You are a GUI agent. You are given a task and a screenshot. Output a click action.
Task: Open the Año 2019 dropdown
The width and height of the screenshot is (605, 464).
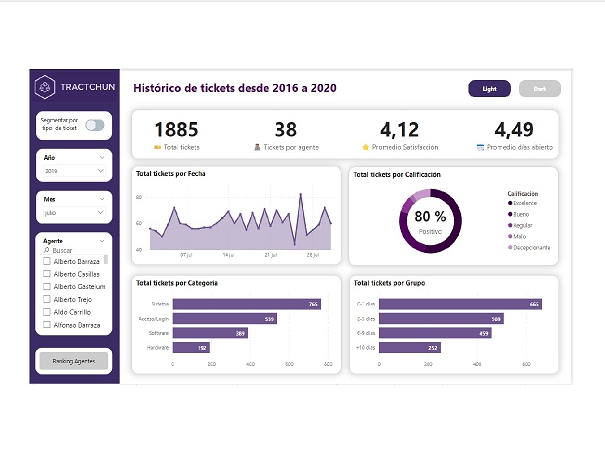[x=73, y=172]
